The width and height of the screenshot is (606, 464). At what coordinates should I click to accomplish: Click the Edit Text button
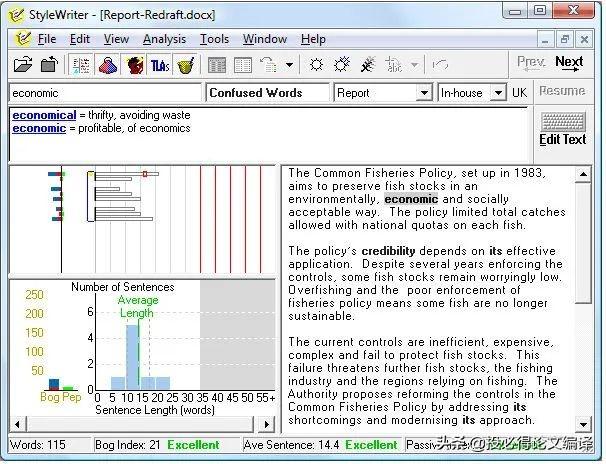[562, 139]
